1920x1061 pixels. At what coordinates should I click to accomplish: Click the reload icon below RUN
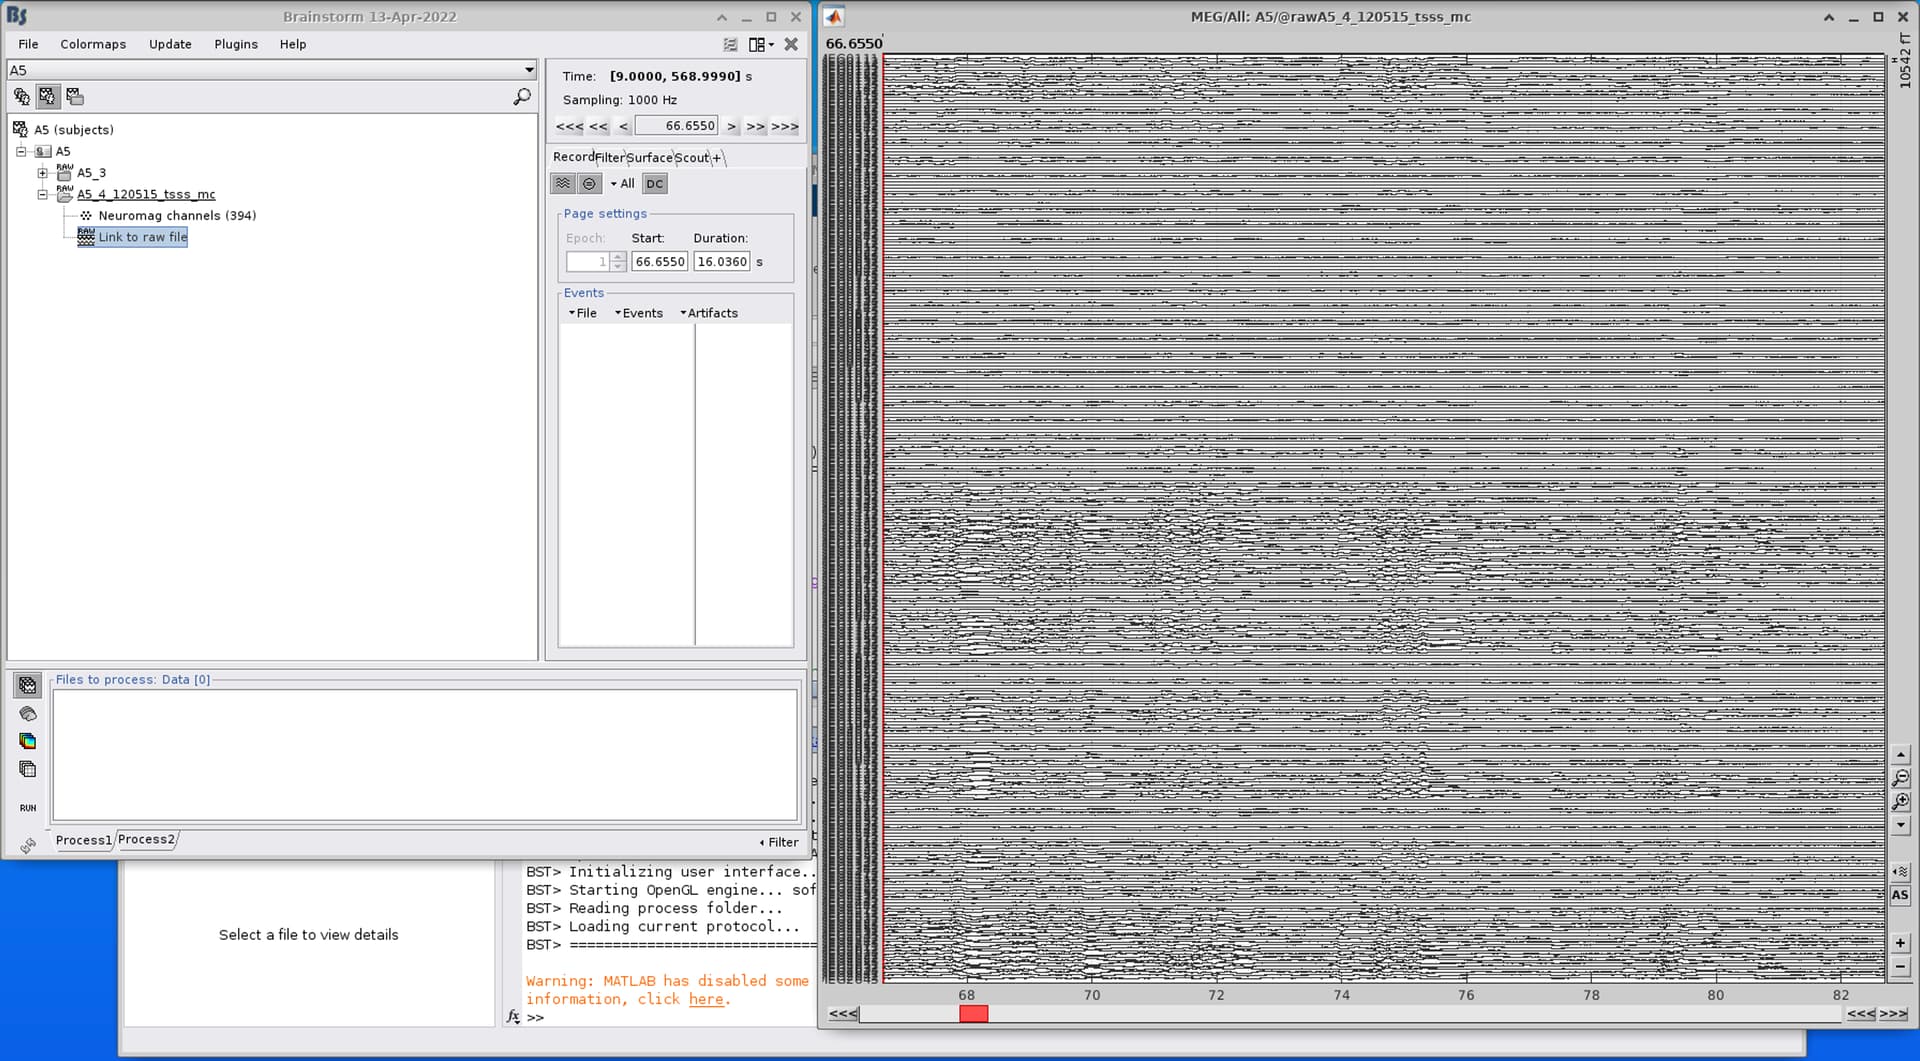click(x=27, y=846)
